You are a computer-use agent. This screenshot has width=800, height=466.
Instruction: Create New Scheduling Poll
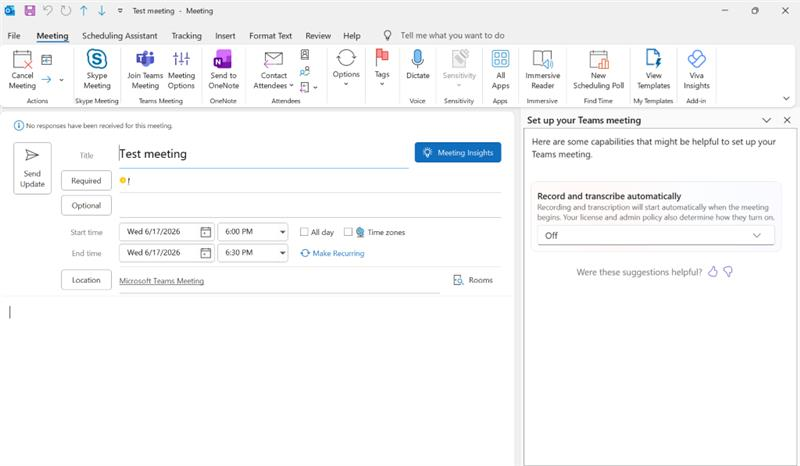(x=598, y=70)
